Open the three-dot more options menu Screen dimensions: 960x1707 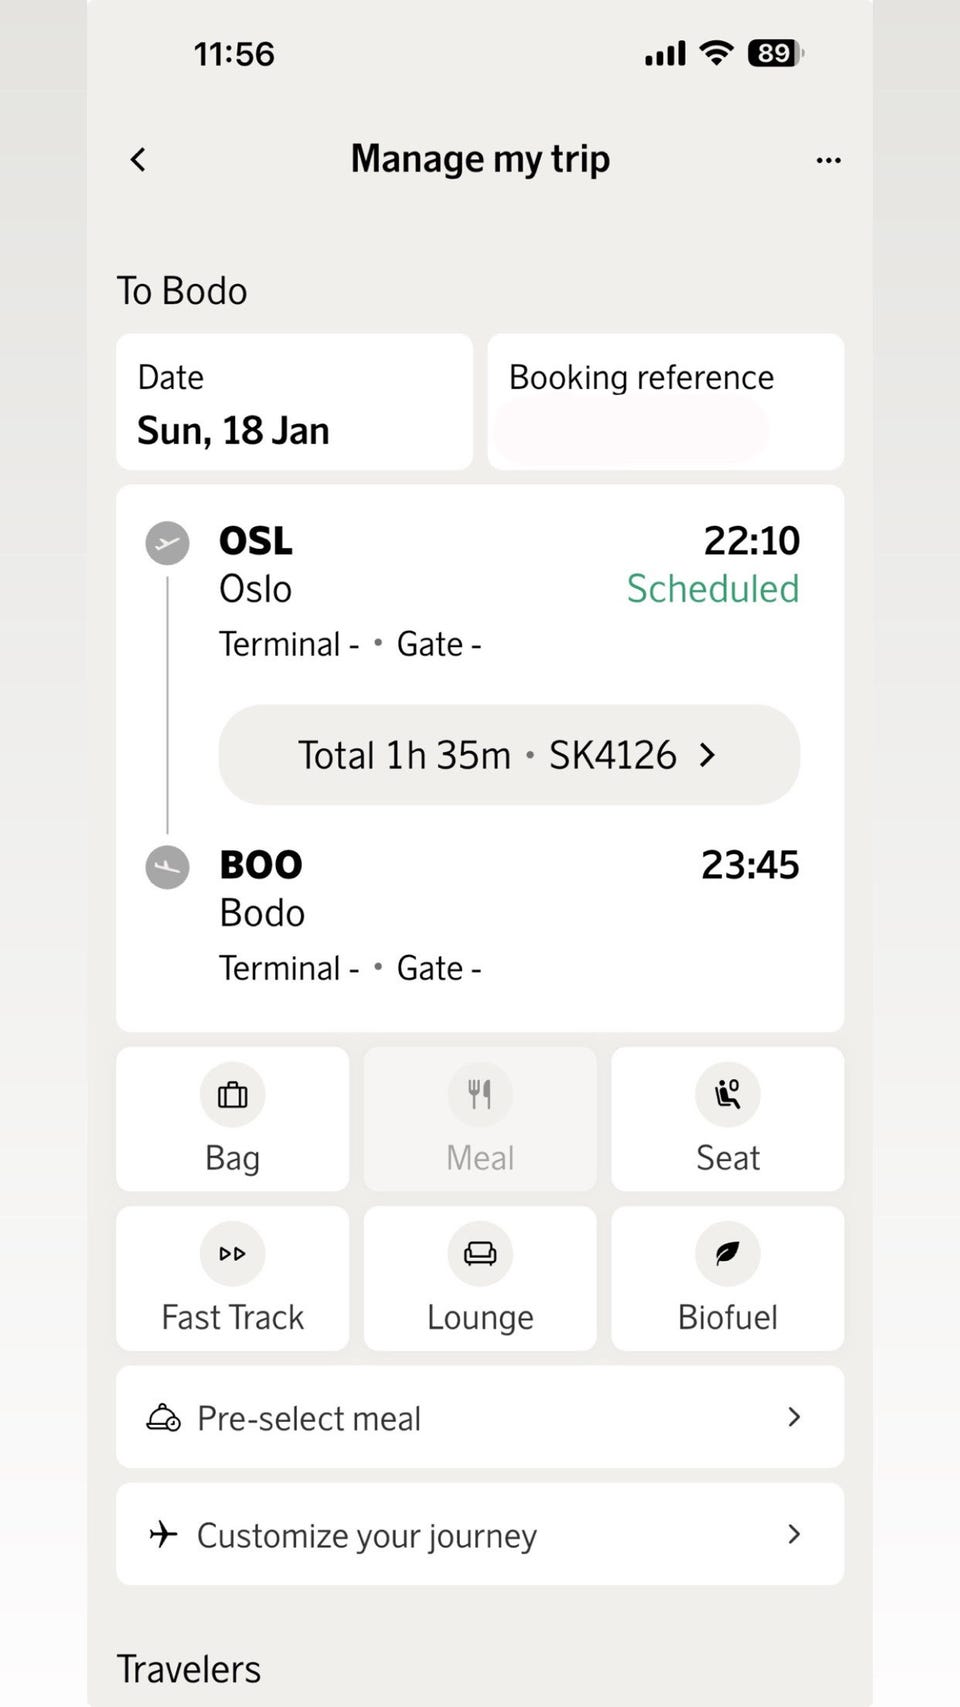[x=828, y=160]
